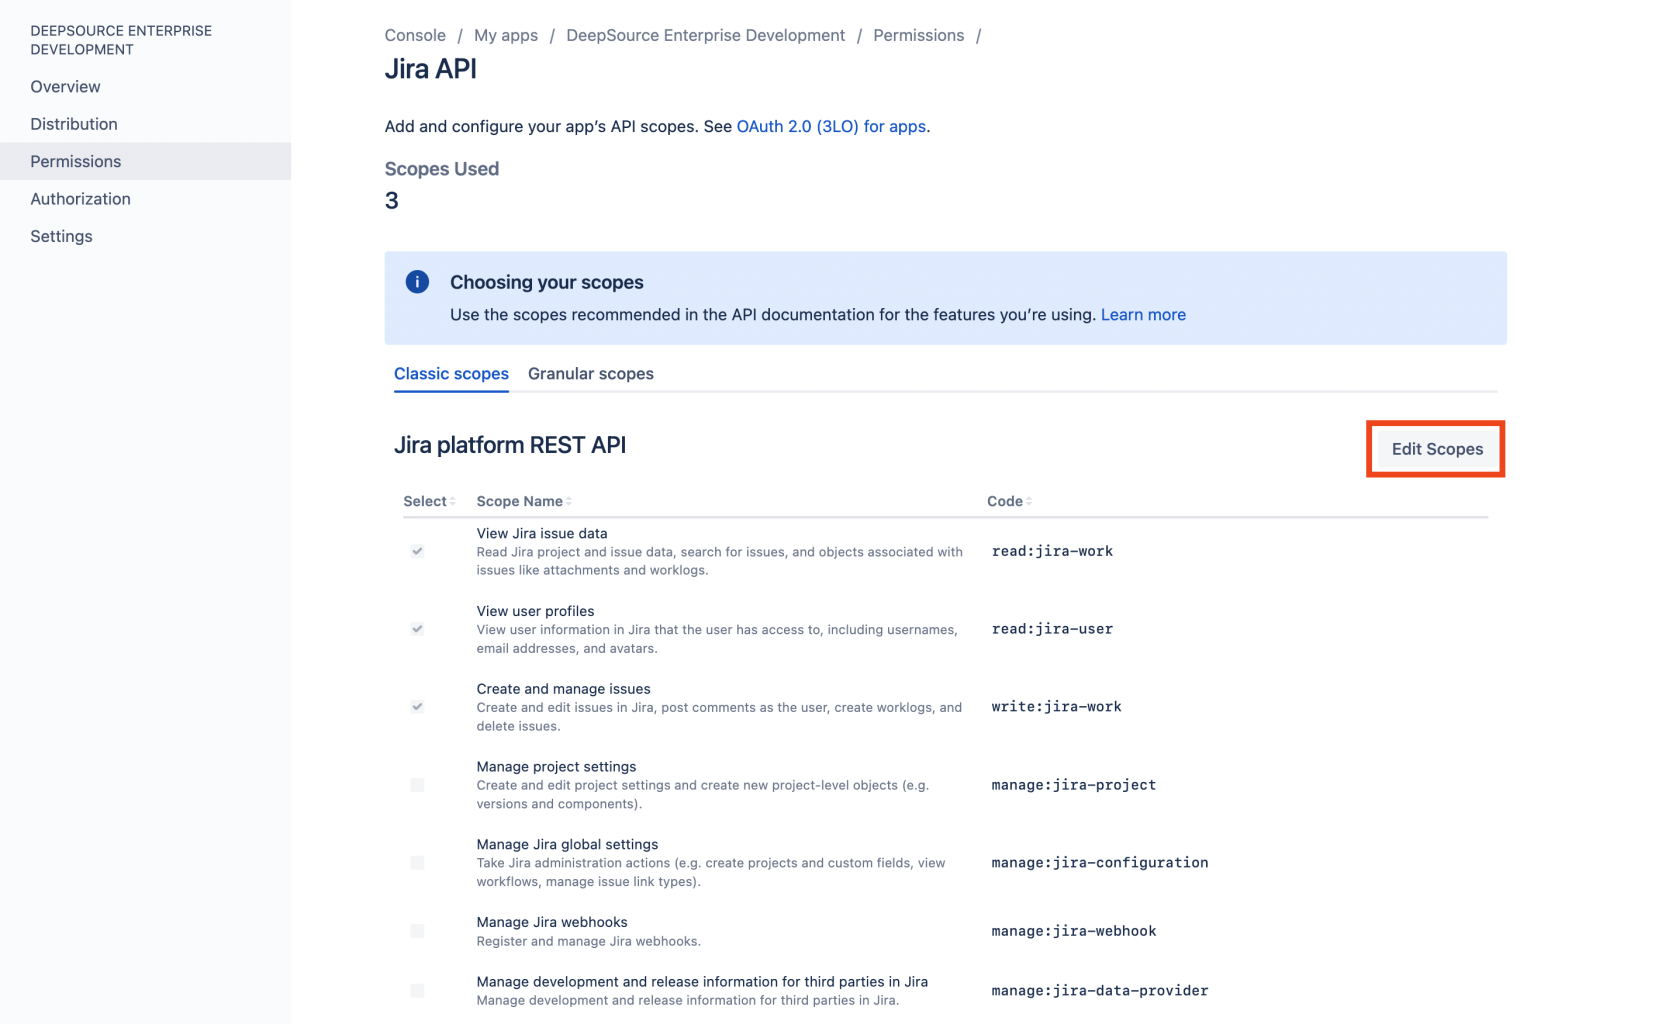Click the Edit Scopes button
1679x1024 pixels.
[x=1436, y=449]
